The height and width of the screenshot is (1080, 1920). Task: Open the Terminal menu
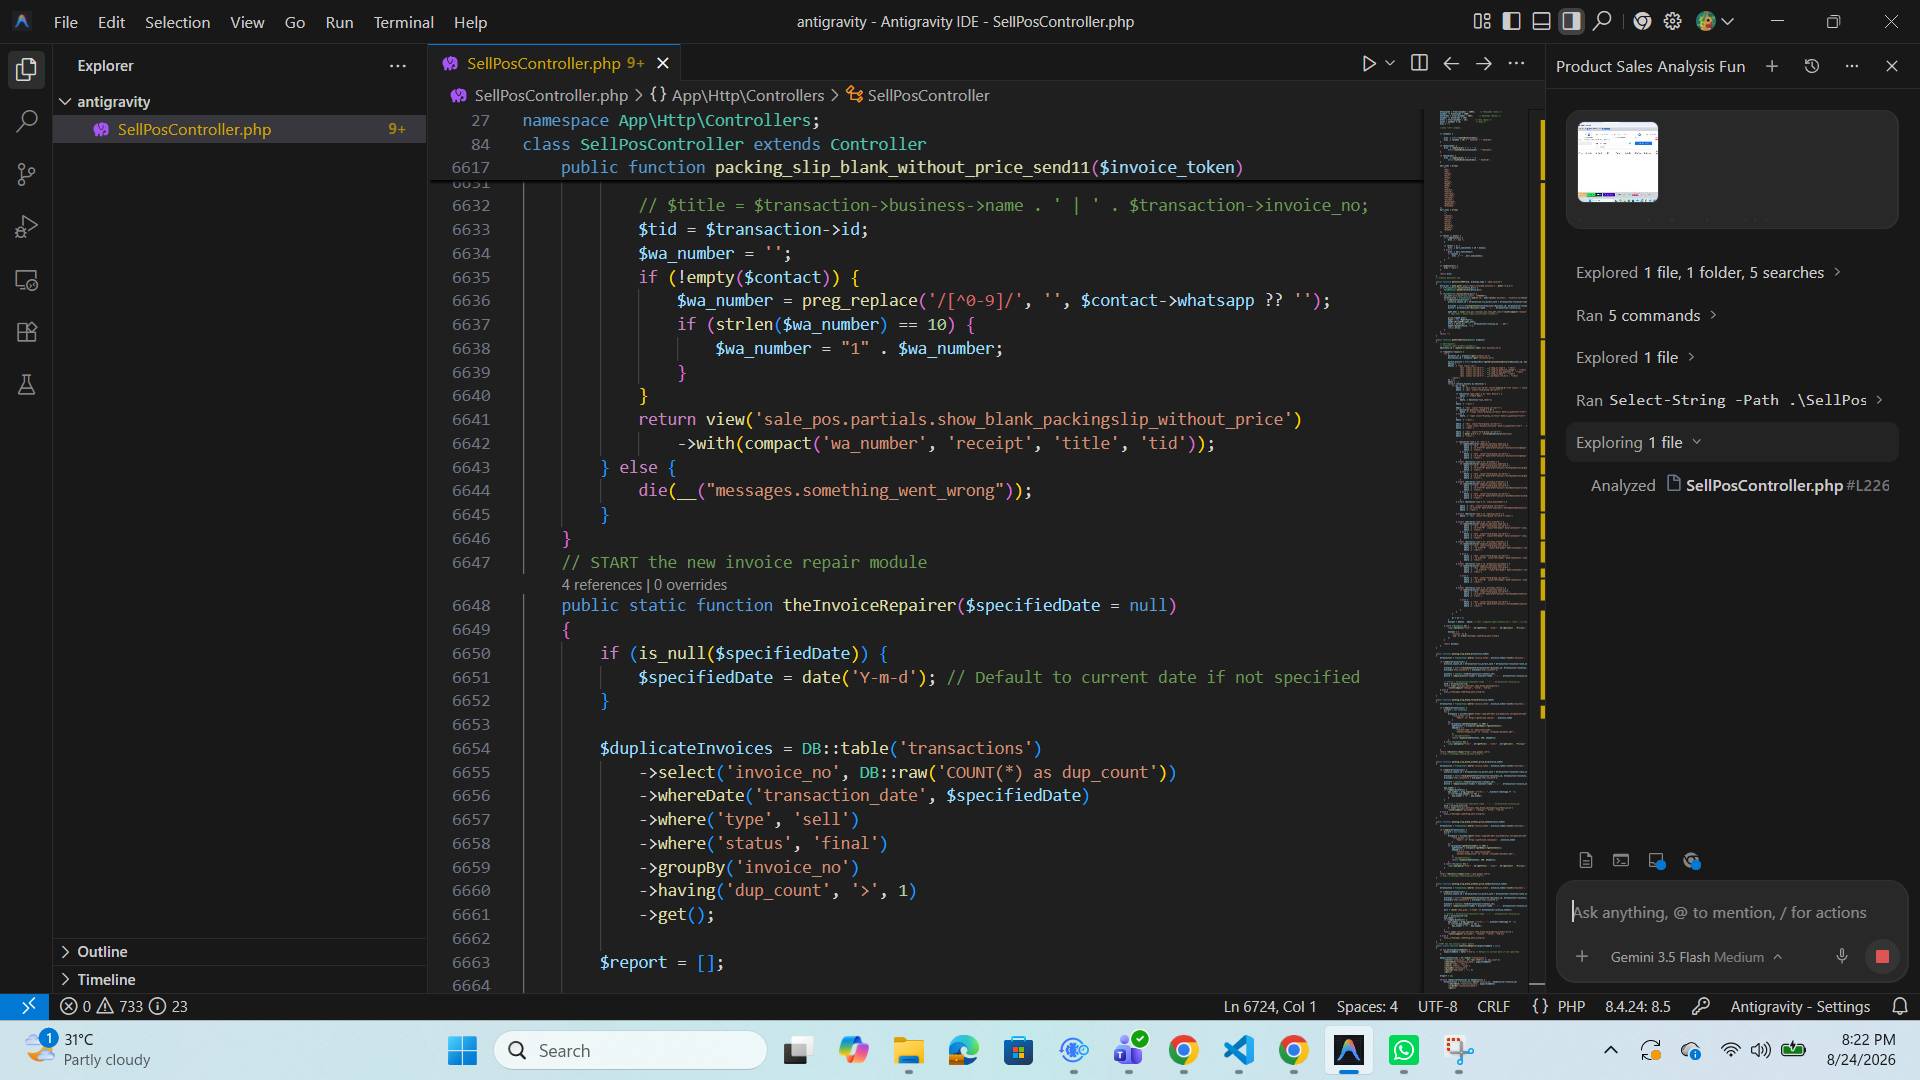(403, 22)
